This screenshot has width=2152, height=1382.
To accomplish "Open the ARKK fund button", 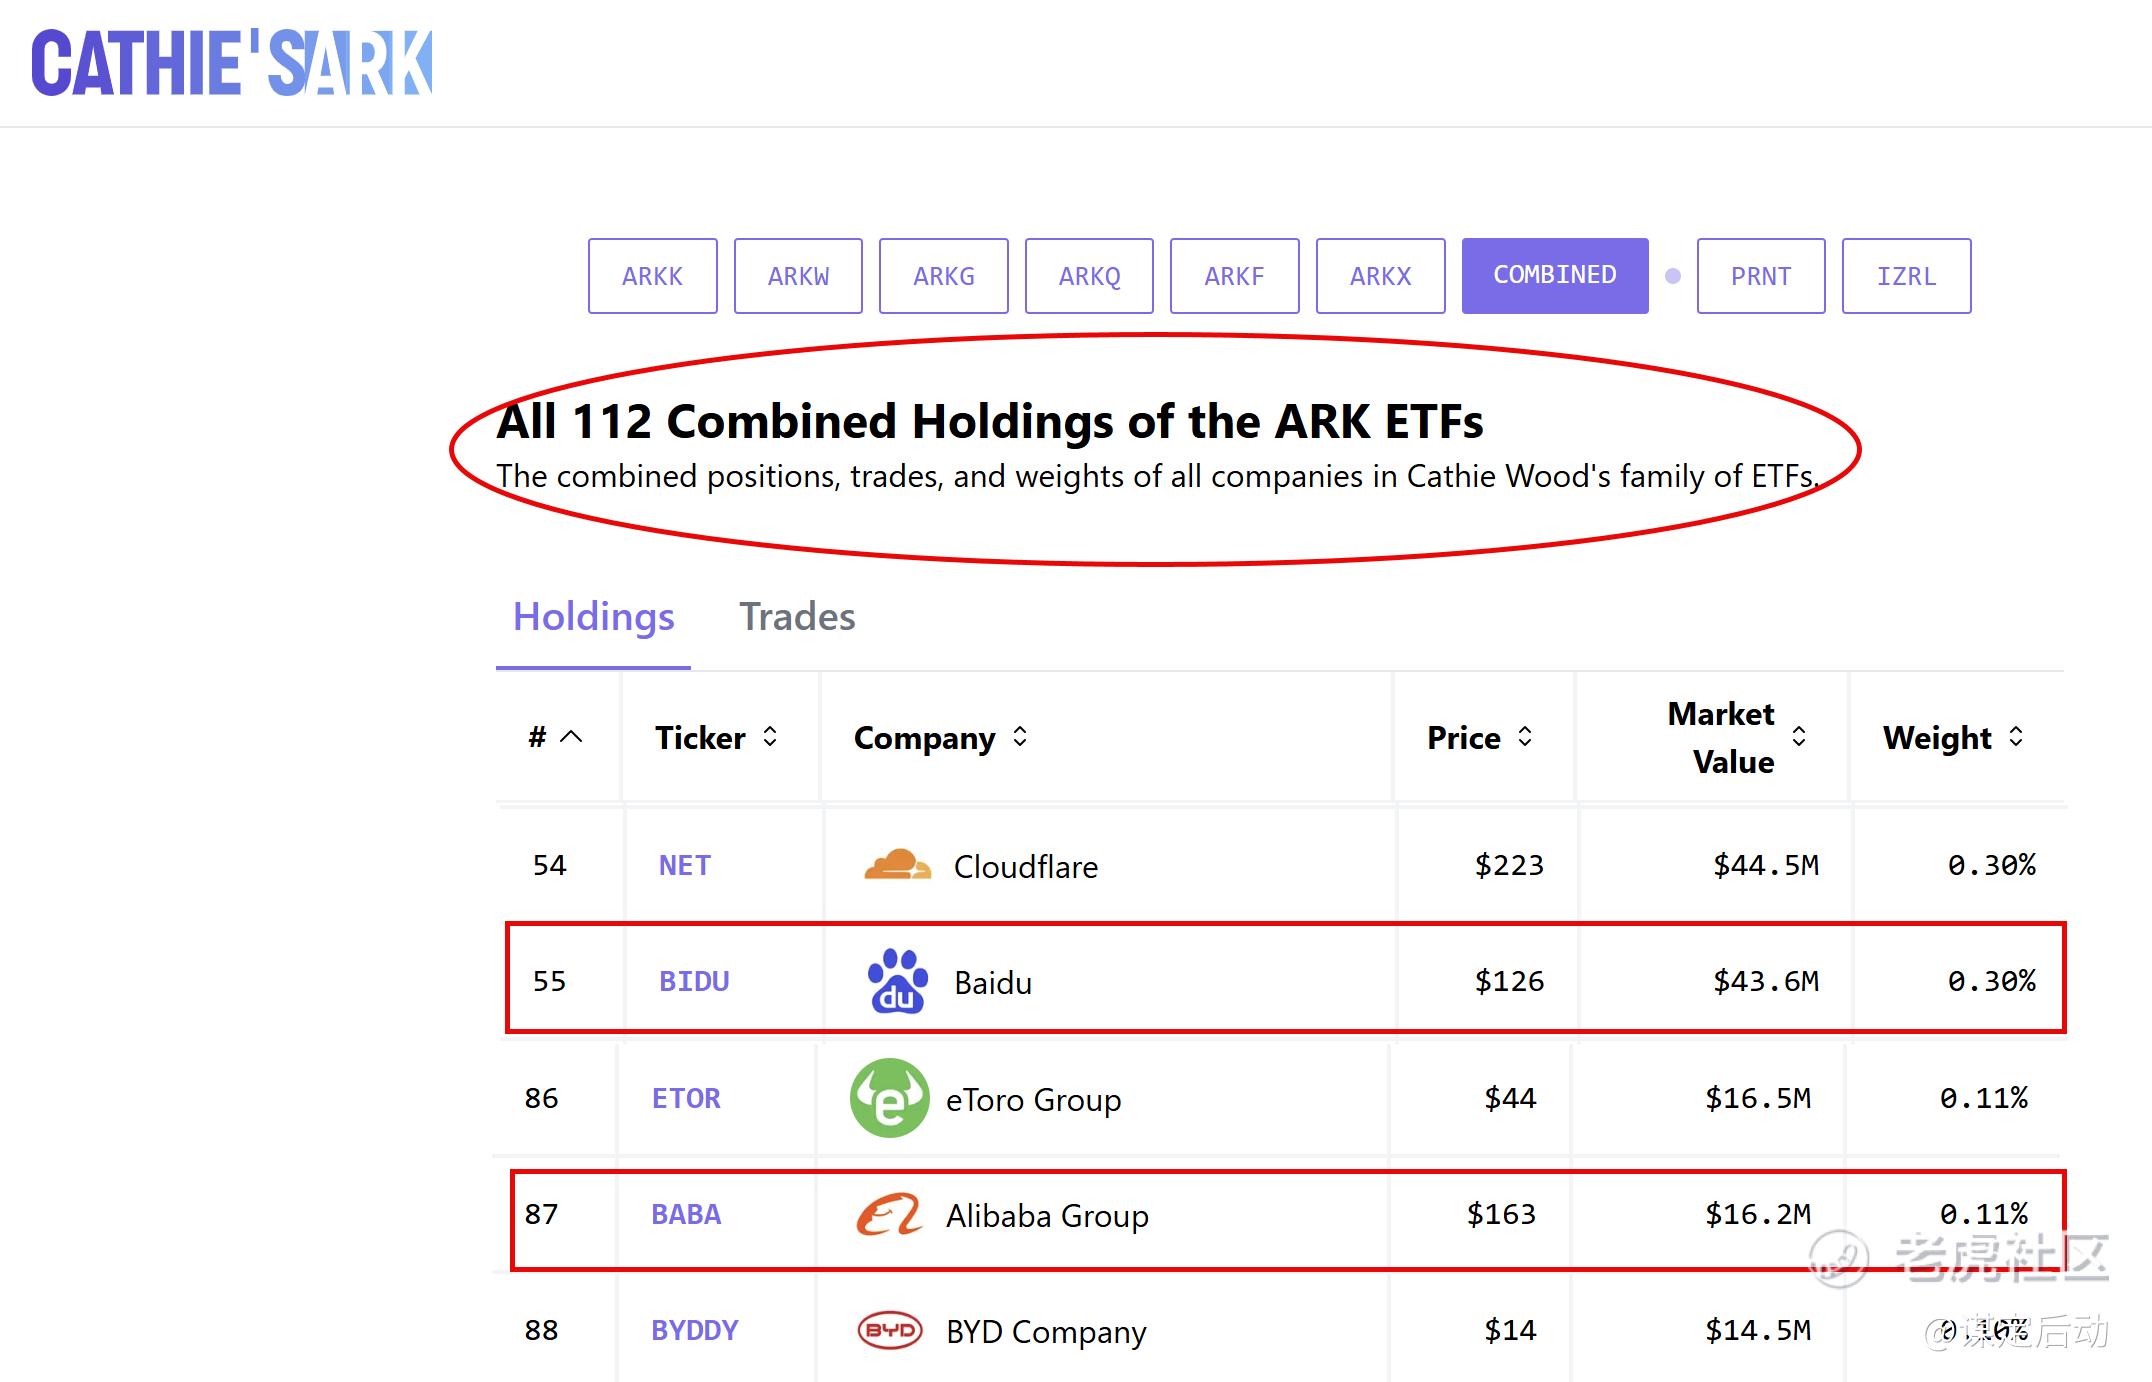I will [x=652, y=276].
